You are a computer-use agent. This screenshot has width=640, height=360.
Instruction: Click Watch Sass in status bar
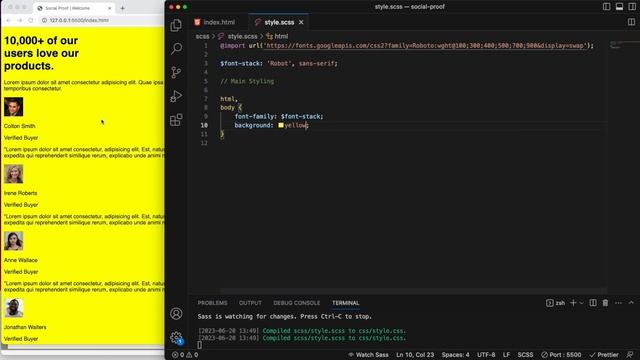[368, 355]
